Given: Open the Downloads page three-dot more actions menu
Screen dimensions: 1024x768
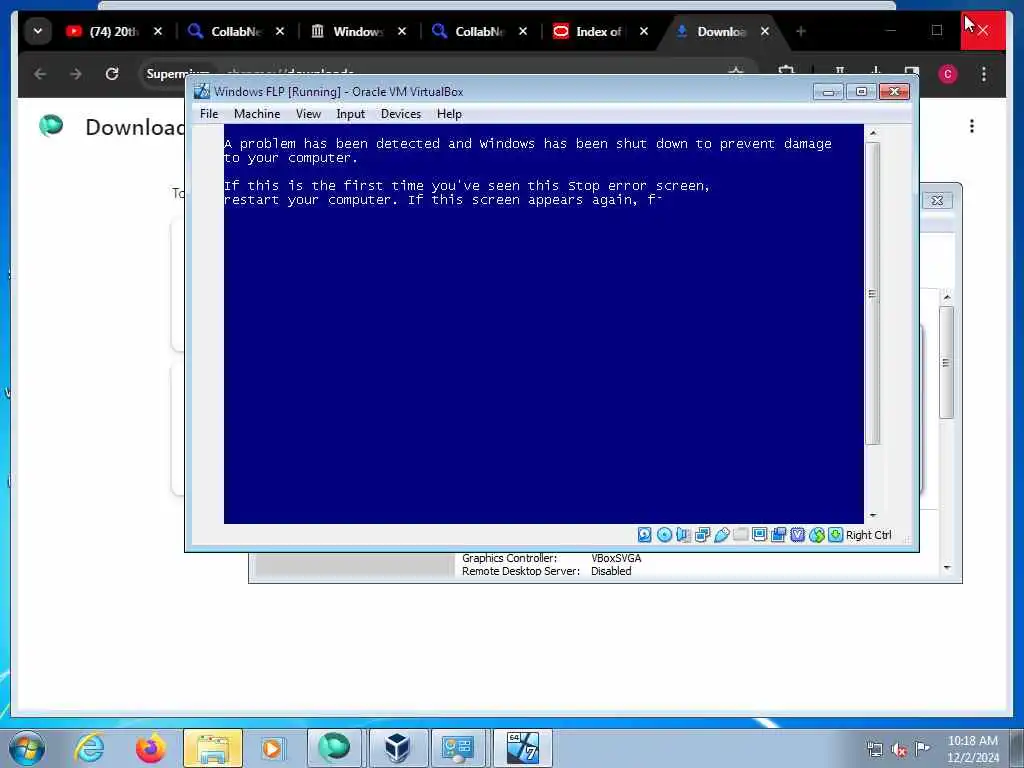Looking at the screenshot, I should pyautogui.click(x=972, y=126).
